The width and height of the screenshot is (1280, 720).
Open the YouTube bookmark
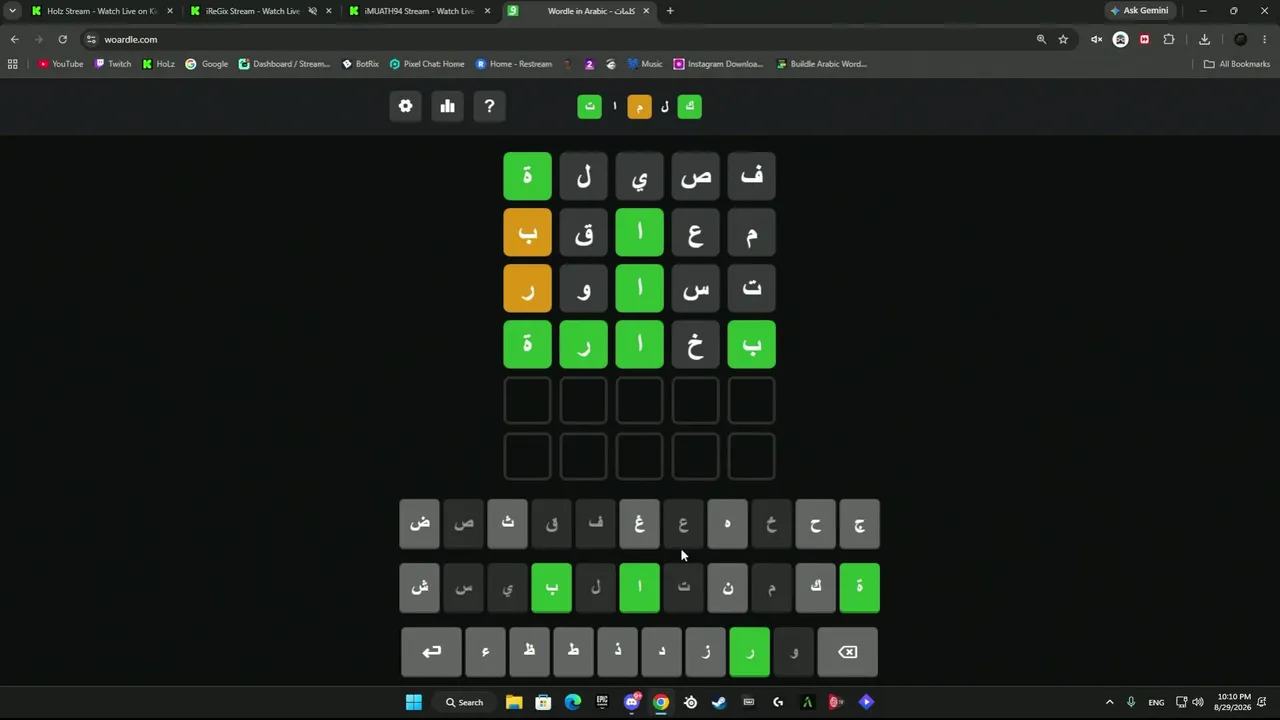(60, 64)
